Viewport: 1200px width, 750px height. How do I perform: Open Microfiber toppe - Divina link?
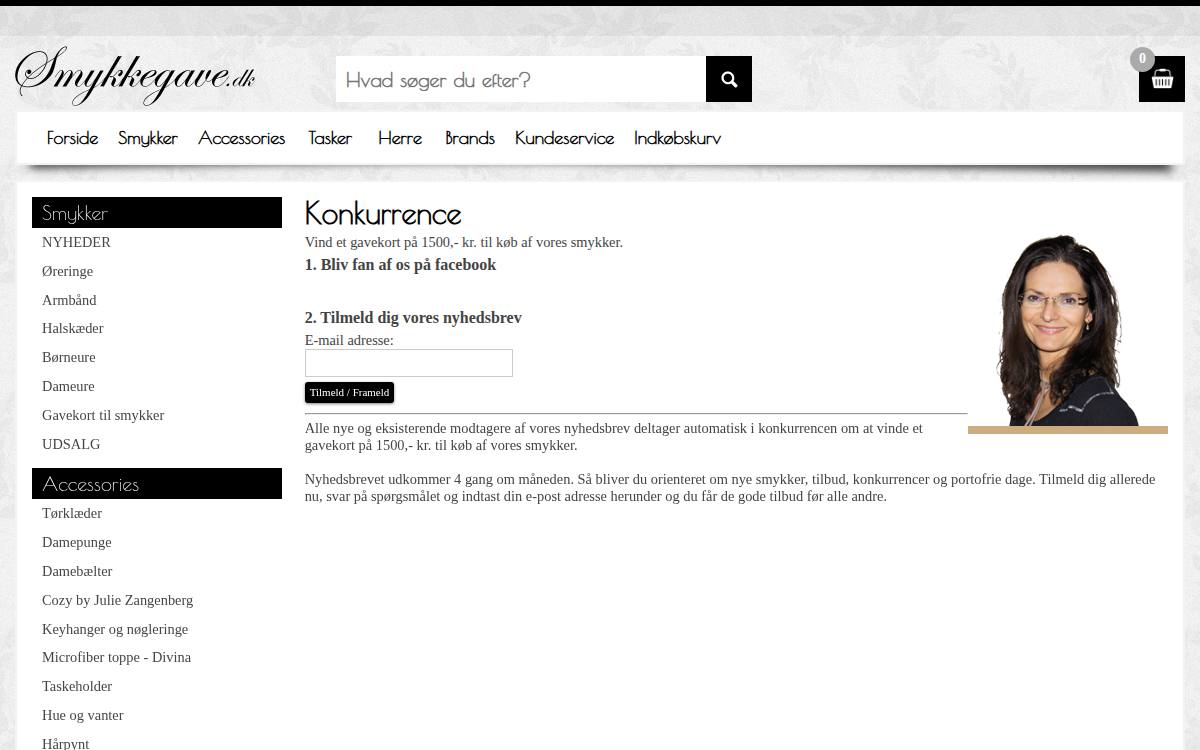click(x=116, y=657)
